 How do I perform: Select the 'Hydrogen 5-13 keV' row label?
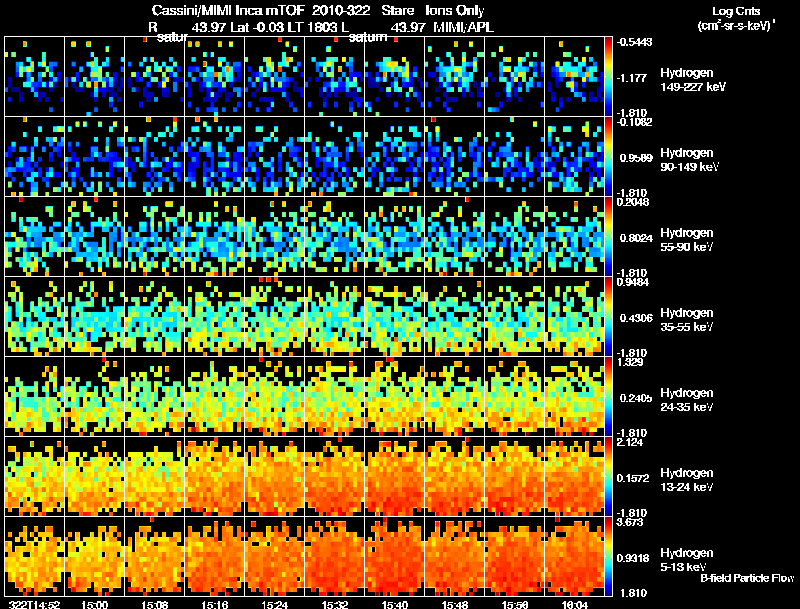pyautogui.click(x=687, y=560)
